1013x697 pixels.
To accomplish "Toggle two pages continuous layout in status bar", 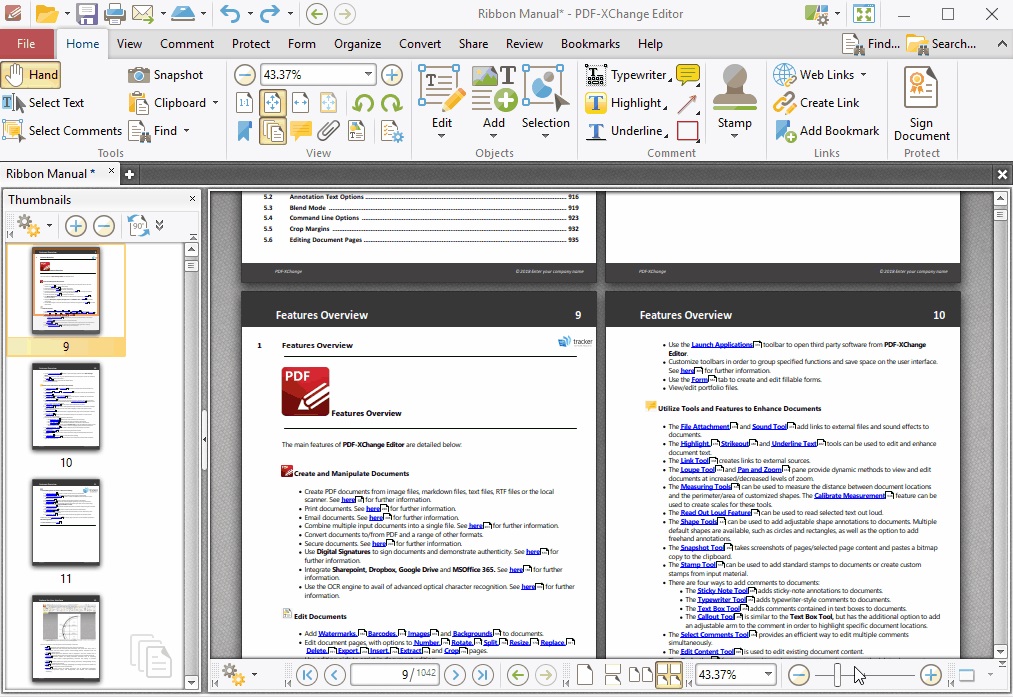I will click(669, 675).
